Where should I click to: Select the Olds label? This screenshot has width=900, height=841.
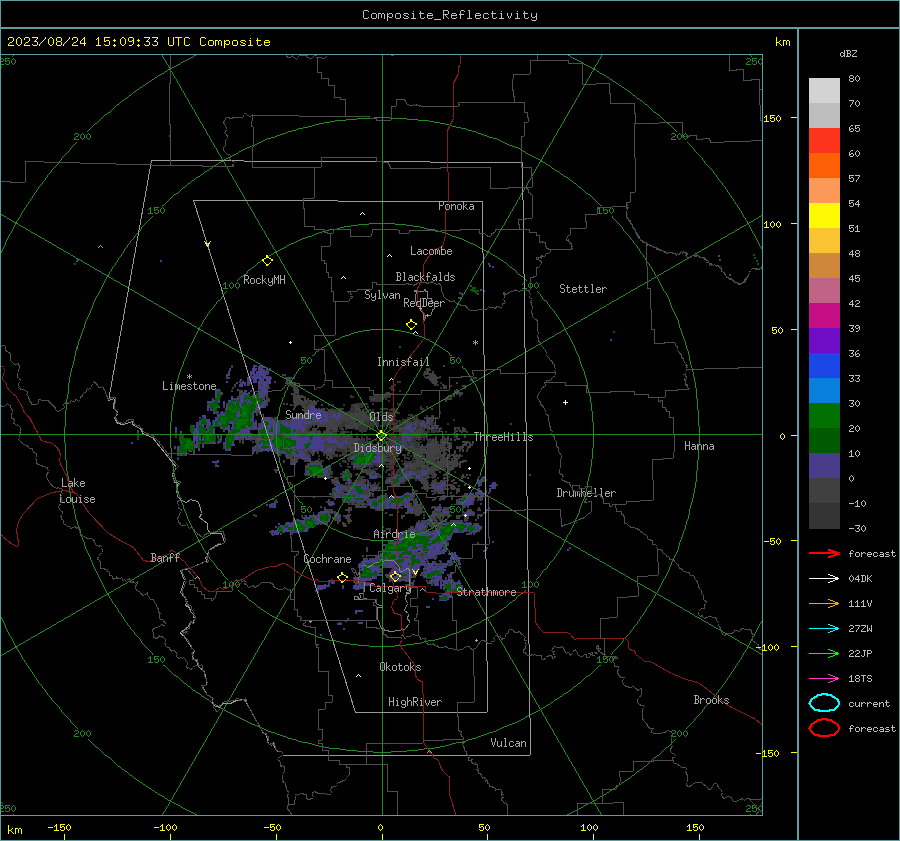[x=381, y=416]
